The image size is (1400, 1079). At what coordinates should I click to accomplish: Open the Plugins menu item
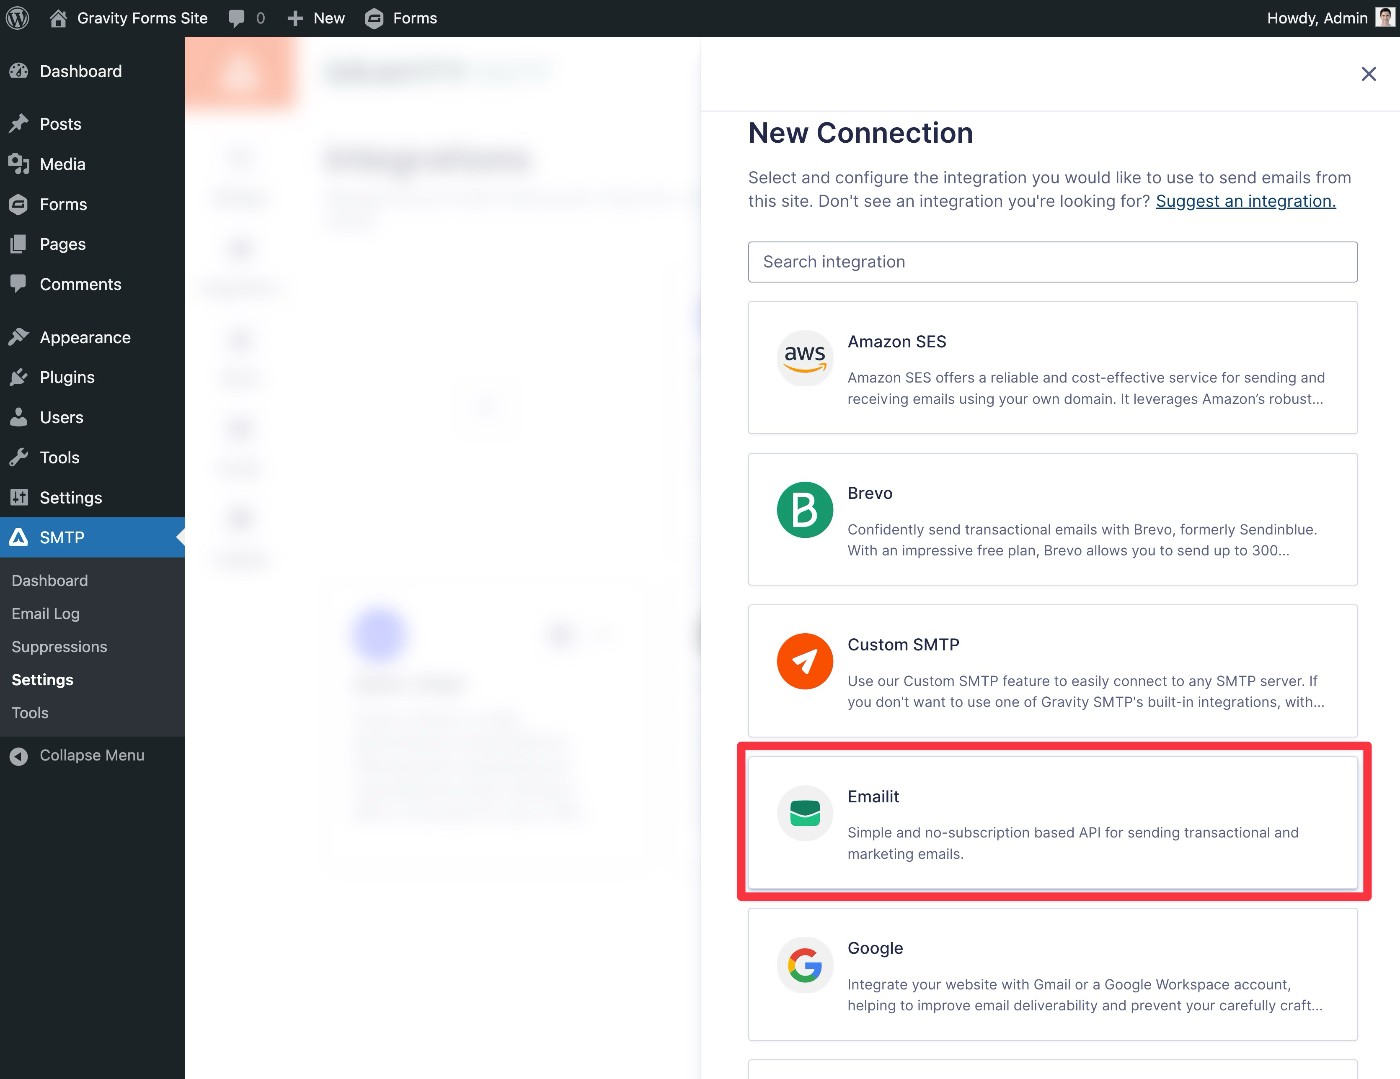67,377
